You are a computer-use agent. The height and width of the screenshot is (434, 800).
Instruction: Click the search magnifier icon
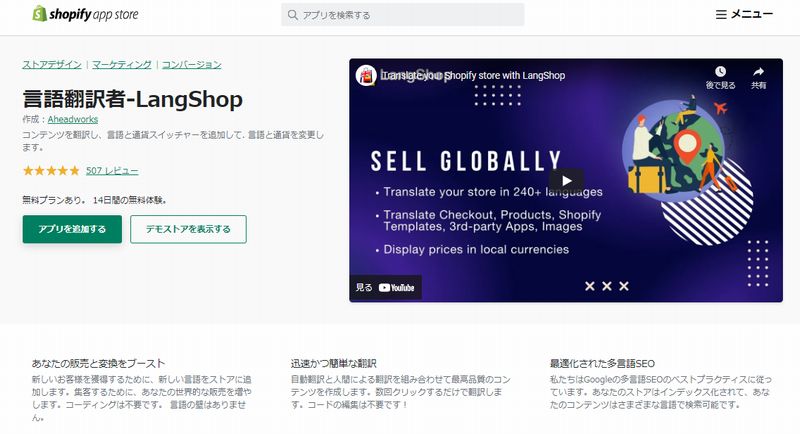coord(292,15)
